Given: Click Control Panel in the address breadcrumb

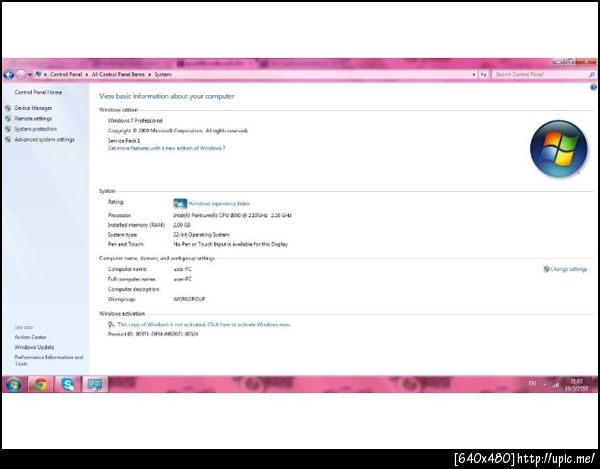Looking at the screenshot, I should coord(66,75).
